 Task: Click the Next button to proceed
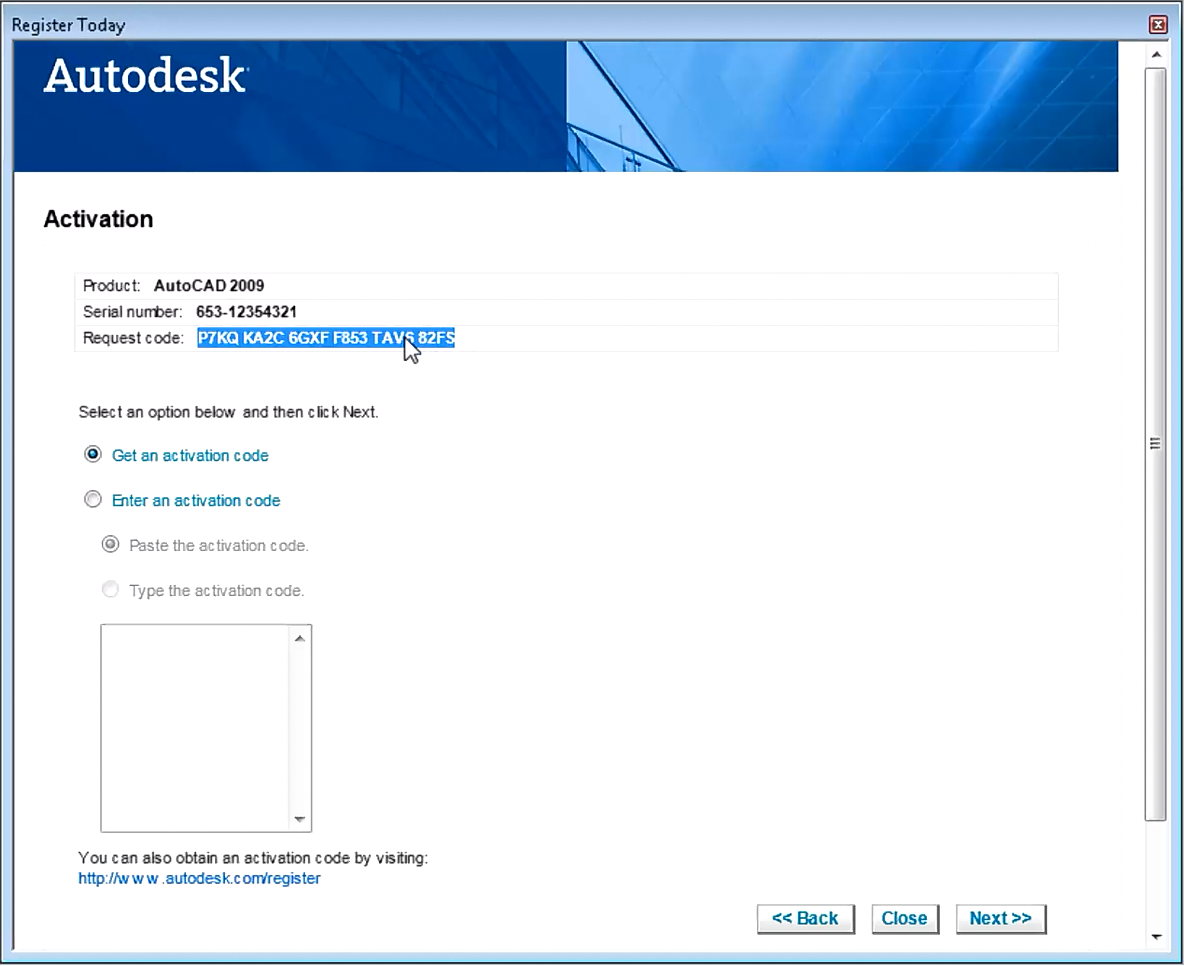[1000, 918]
